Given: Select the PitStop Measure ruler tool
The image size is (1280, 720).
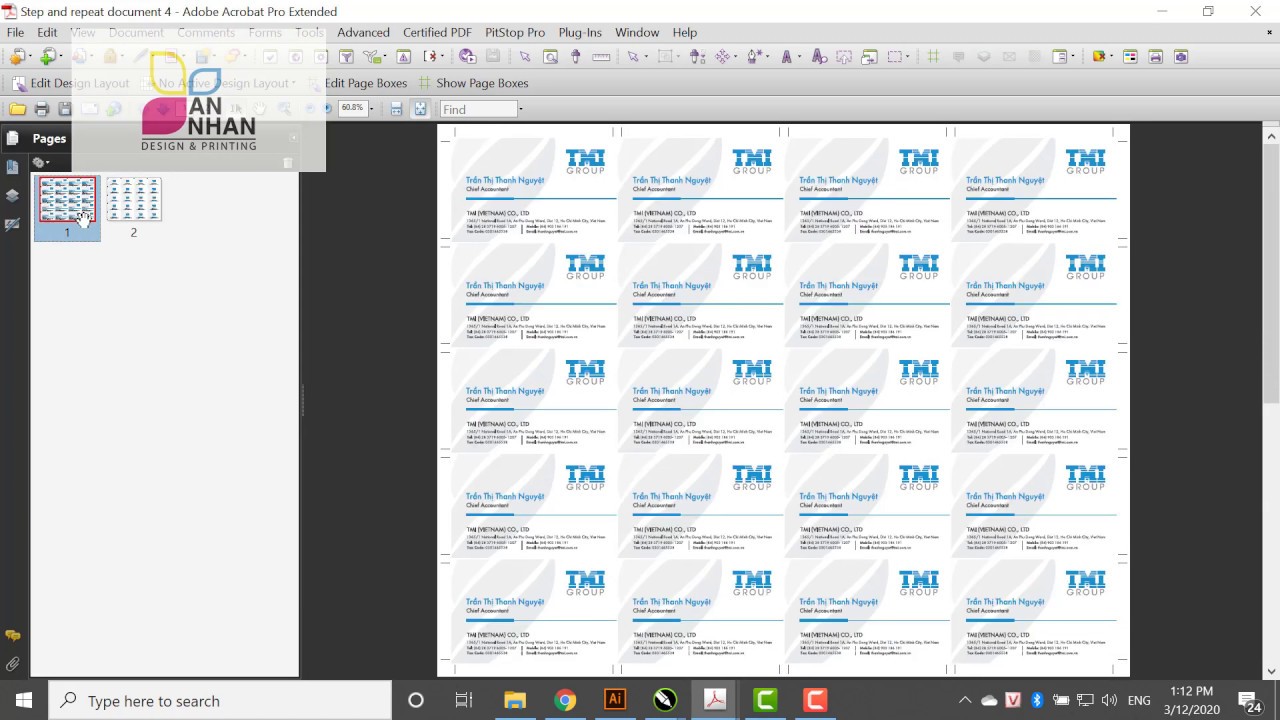Looking at the screenshot, I should point(601,57).
